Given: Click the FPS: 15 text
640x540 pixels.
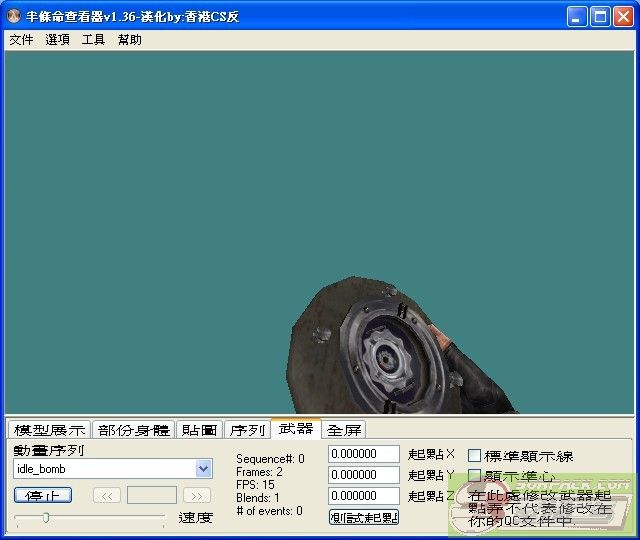Looking at the screenshot, I should (x=255, y=485).
